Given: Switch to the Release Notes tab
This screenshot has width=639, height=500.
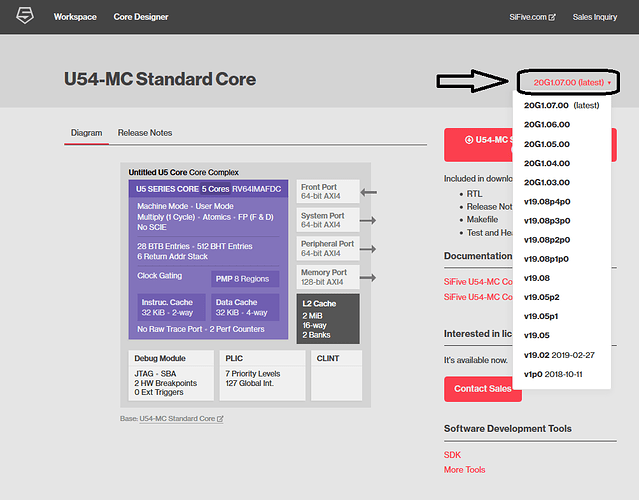Looking at the screenshot, I should (145, 133).
